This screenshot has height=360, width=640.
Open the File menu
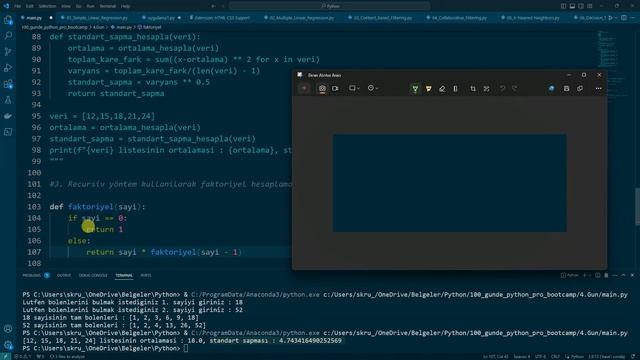[x=18, y=6]
